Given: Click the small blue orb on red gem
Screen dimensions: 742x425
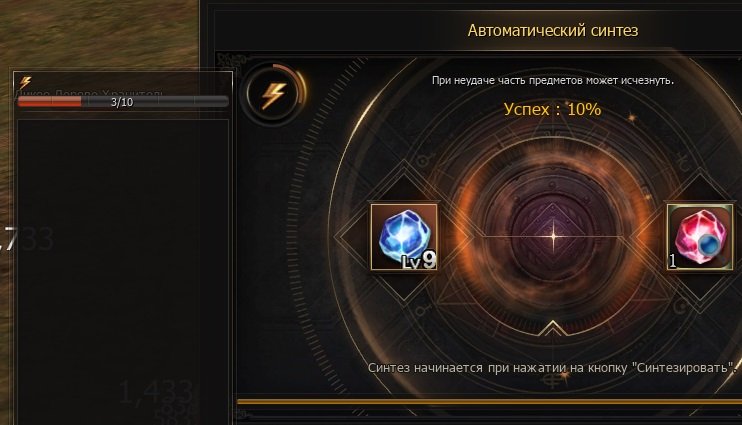Looking at the screenshot, I should point(709,246).
